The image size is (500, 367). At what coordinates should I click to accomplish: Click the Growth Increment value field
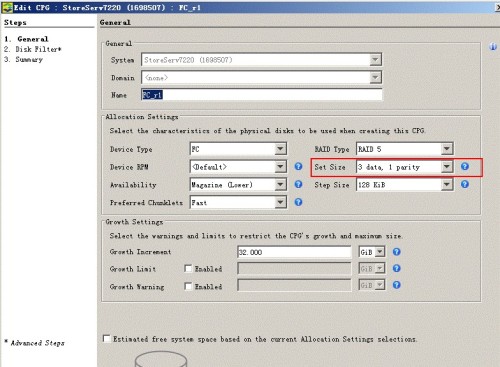(x=294, y=252)
